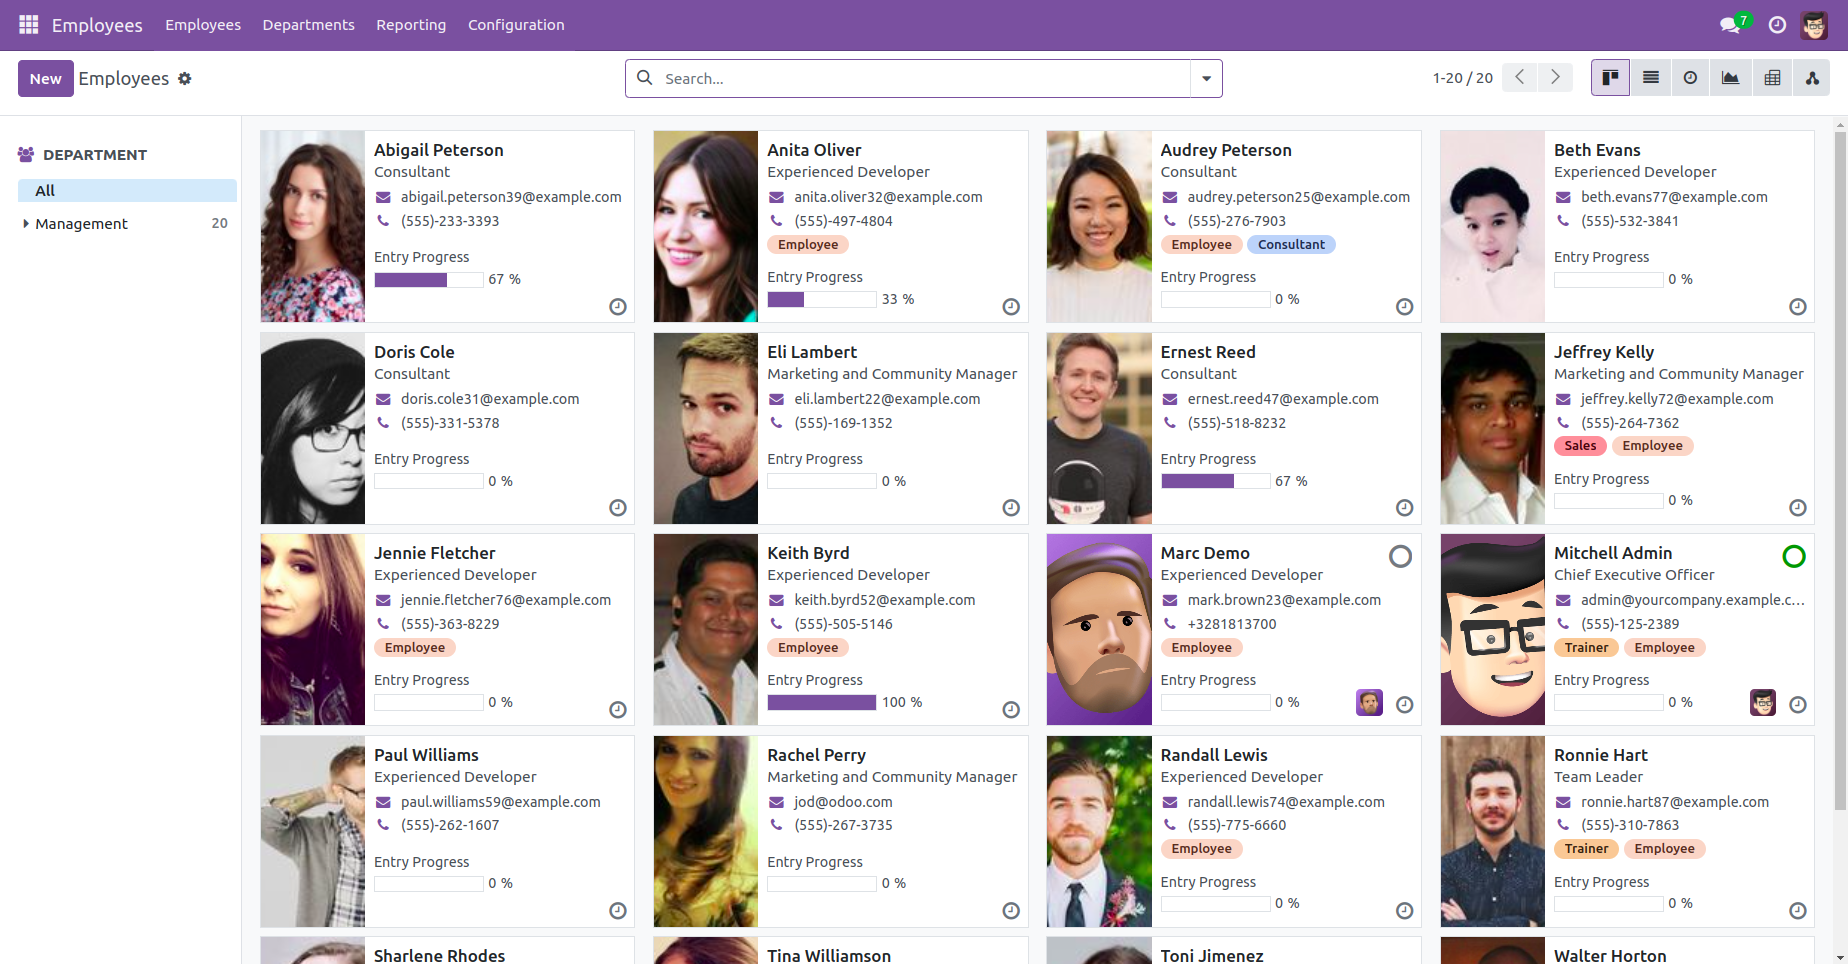Image resolution: width=1848 pixels, height=964 pixels.
Task: Open Sharlene Rhodes employee name
Action: 439,956
